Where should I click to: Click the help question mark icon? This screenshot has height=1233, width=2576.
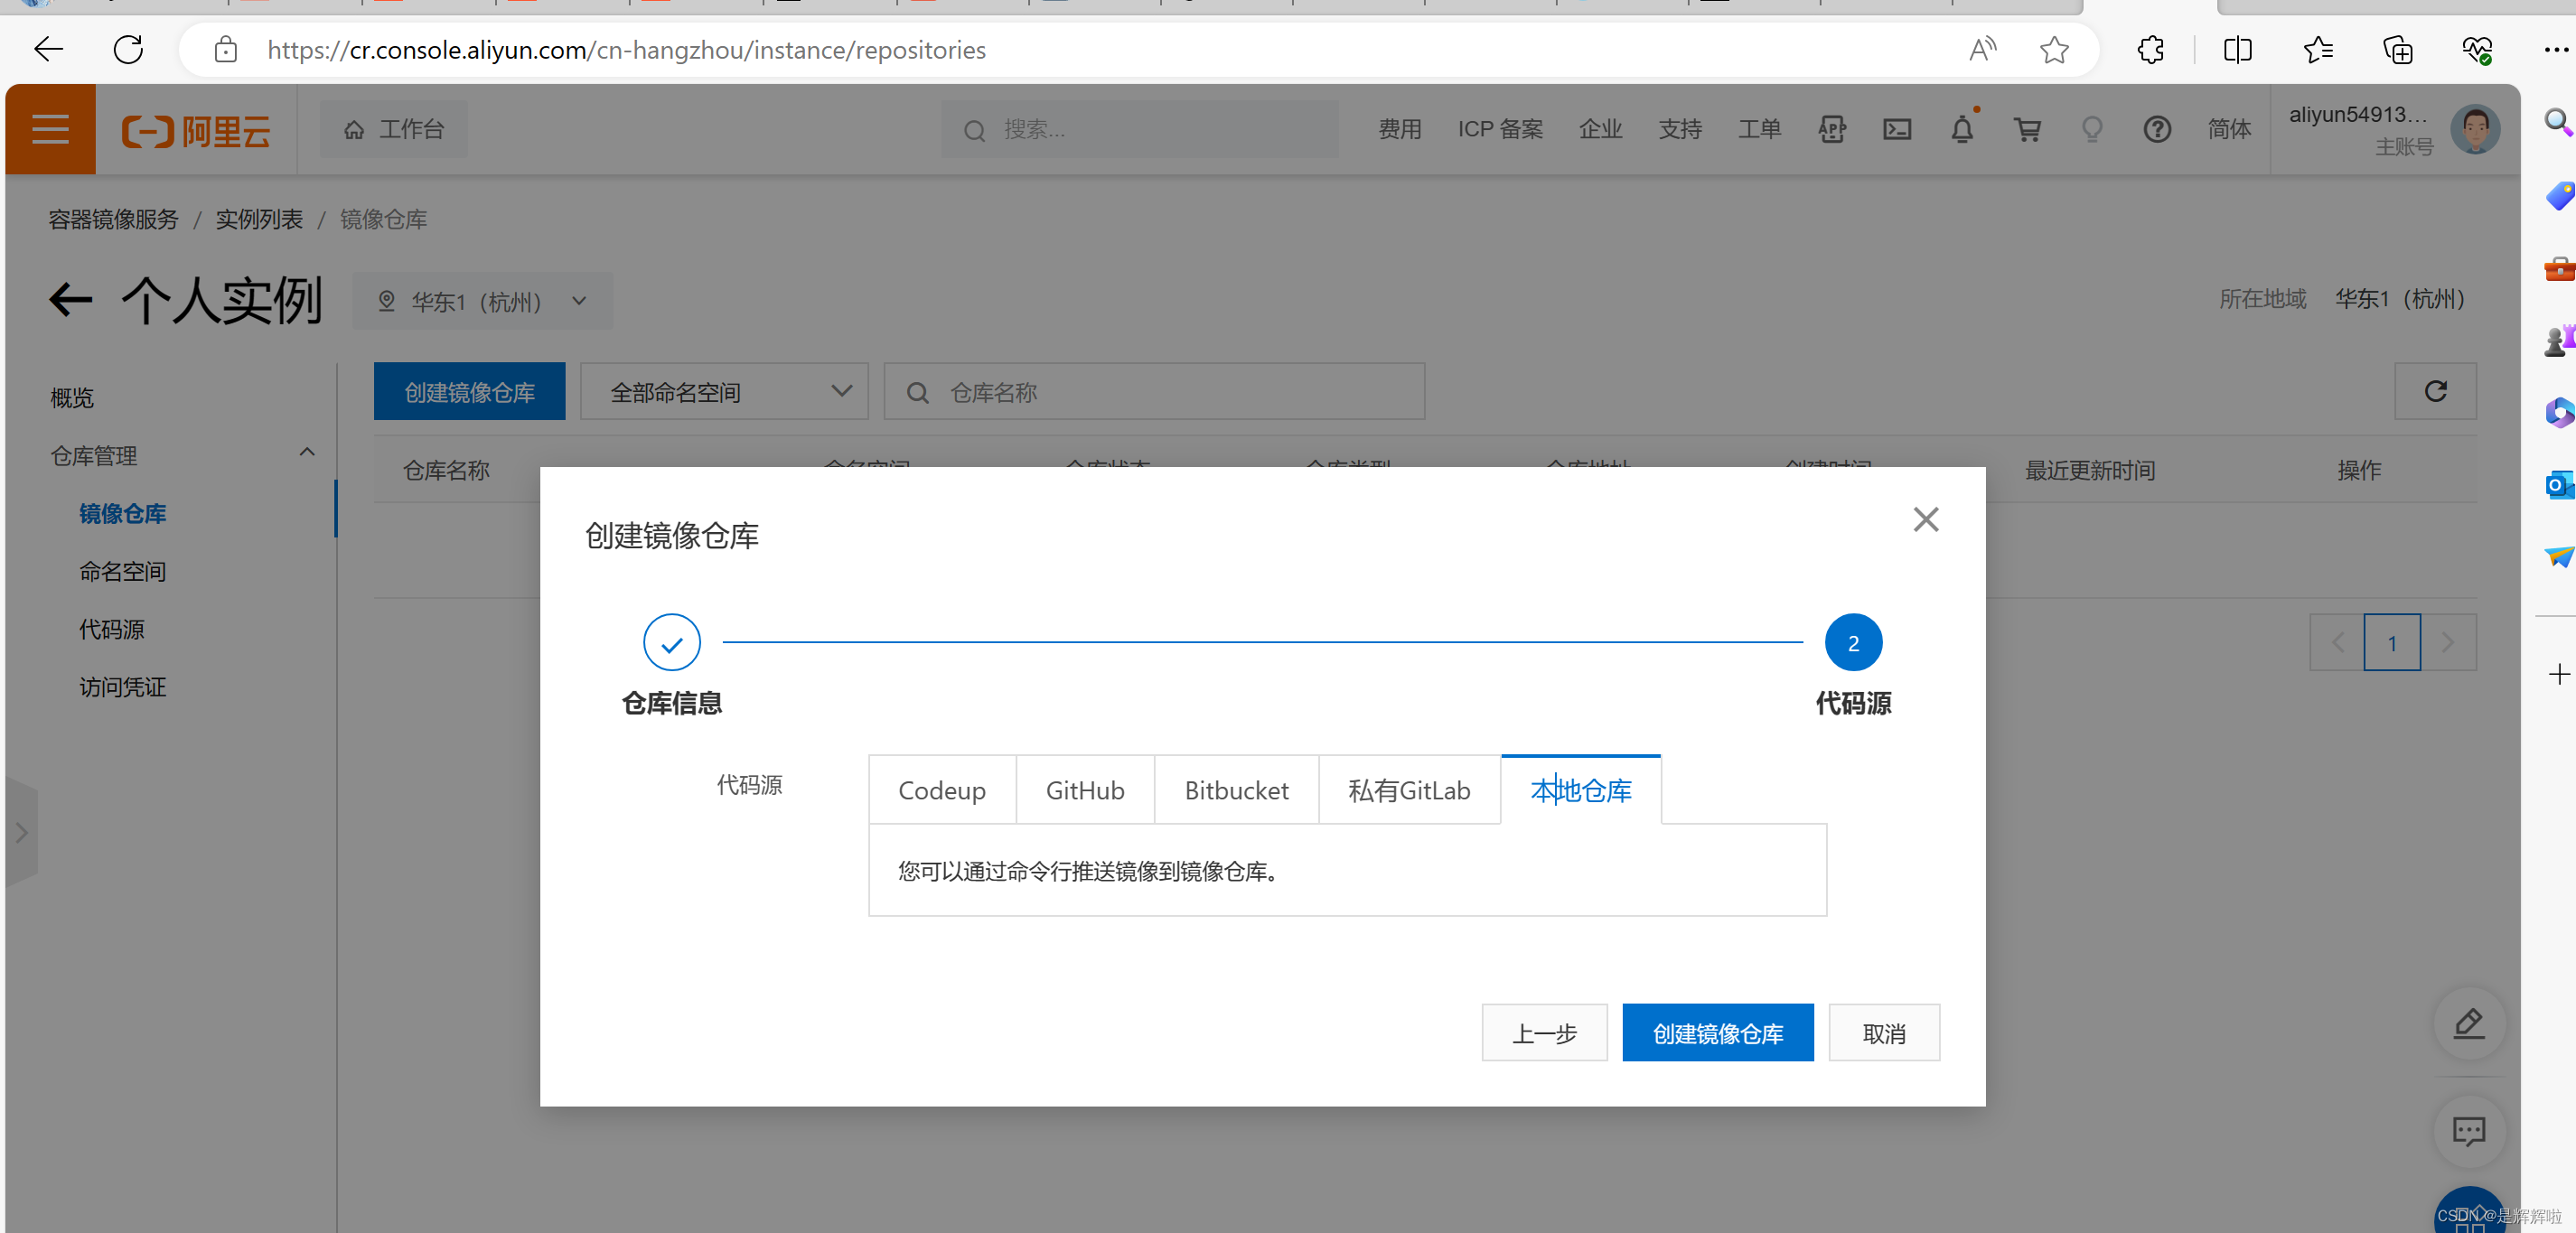click(2157, 130)
